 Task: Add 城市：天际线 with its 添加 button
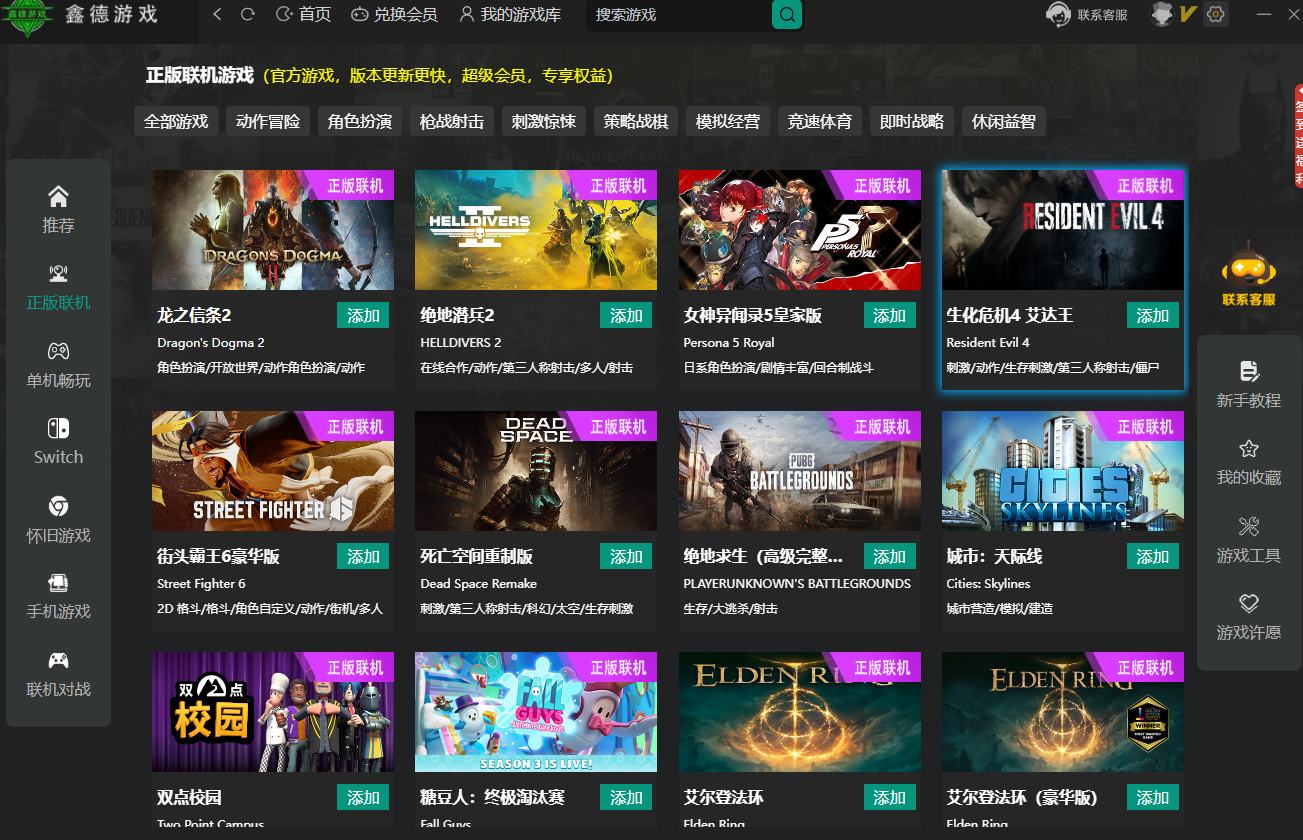[x=1152, y=556]
